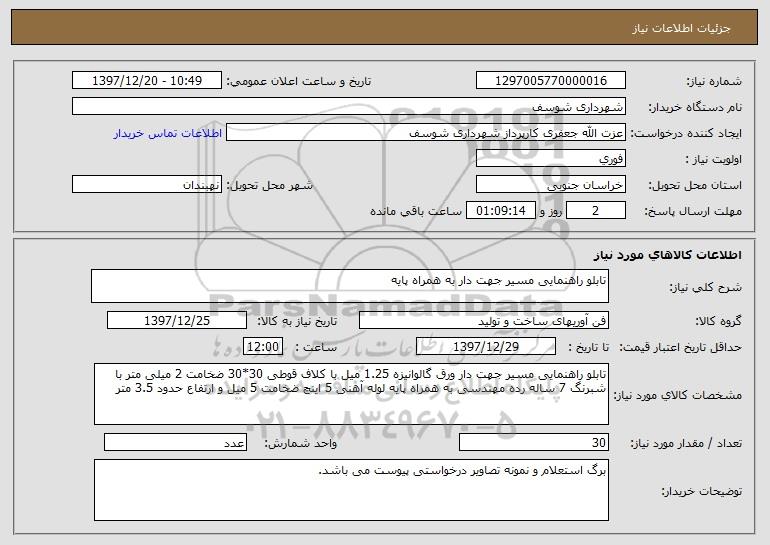Select the label شهر محل تحویل
Image resolution: width=770 pixels, height=545 pixels.
click(x=269, y=186)
